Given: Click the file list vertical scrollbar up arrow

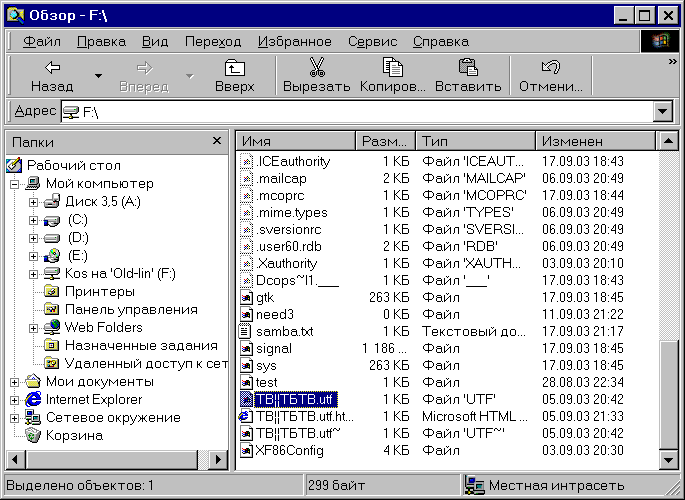Looking at the screenshot, I should click(x=669, y=141).
